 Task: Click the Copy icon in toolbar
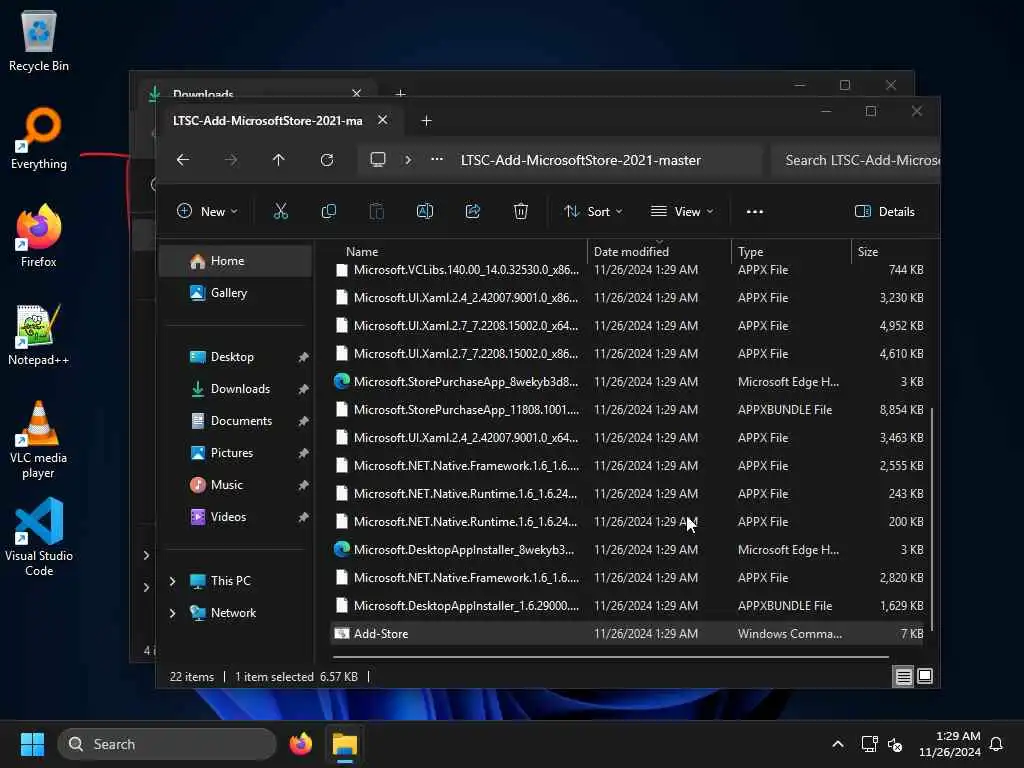coord(328,211)
